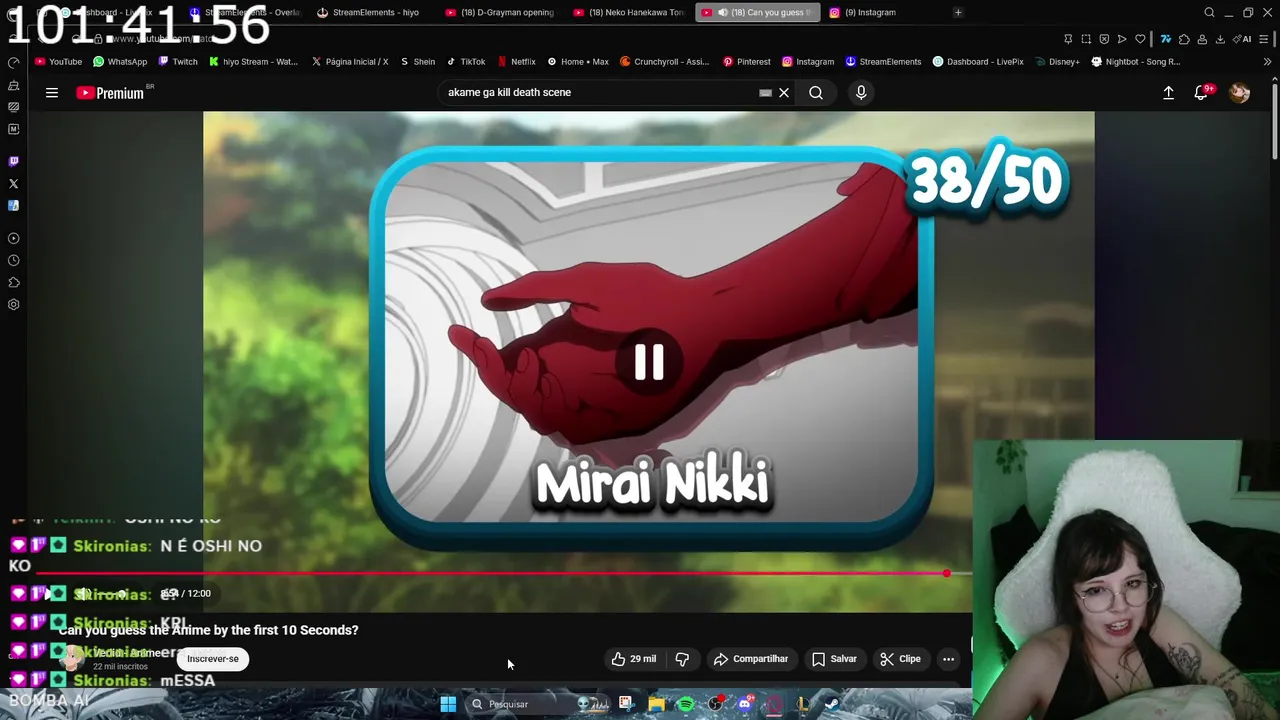Submit search with the magnifier button

click(816, 93)
